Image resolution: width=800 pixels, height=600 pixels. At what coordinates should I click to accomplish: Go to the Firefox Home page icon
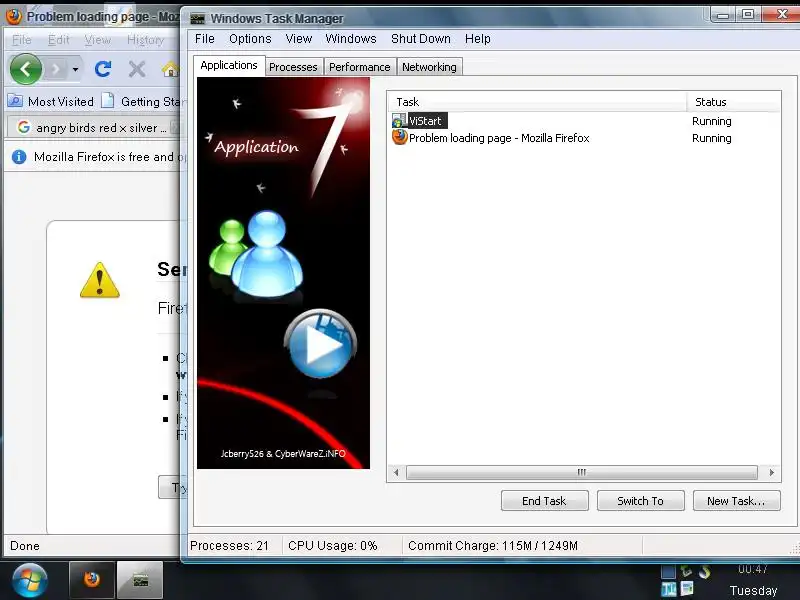[x=171, y=69]
